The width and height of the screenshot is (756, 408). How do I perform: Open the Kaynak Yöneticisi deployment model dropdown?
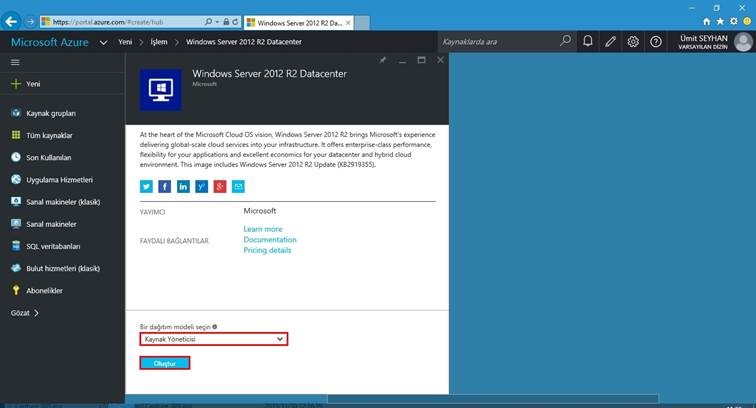click(x=214, y=339)
